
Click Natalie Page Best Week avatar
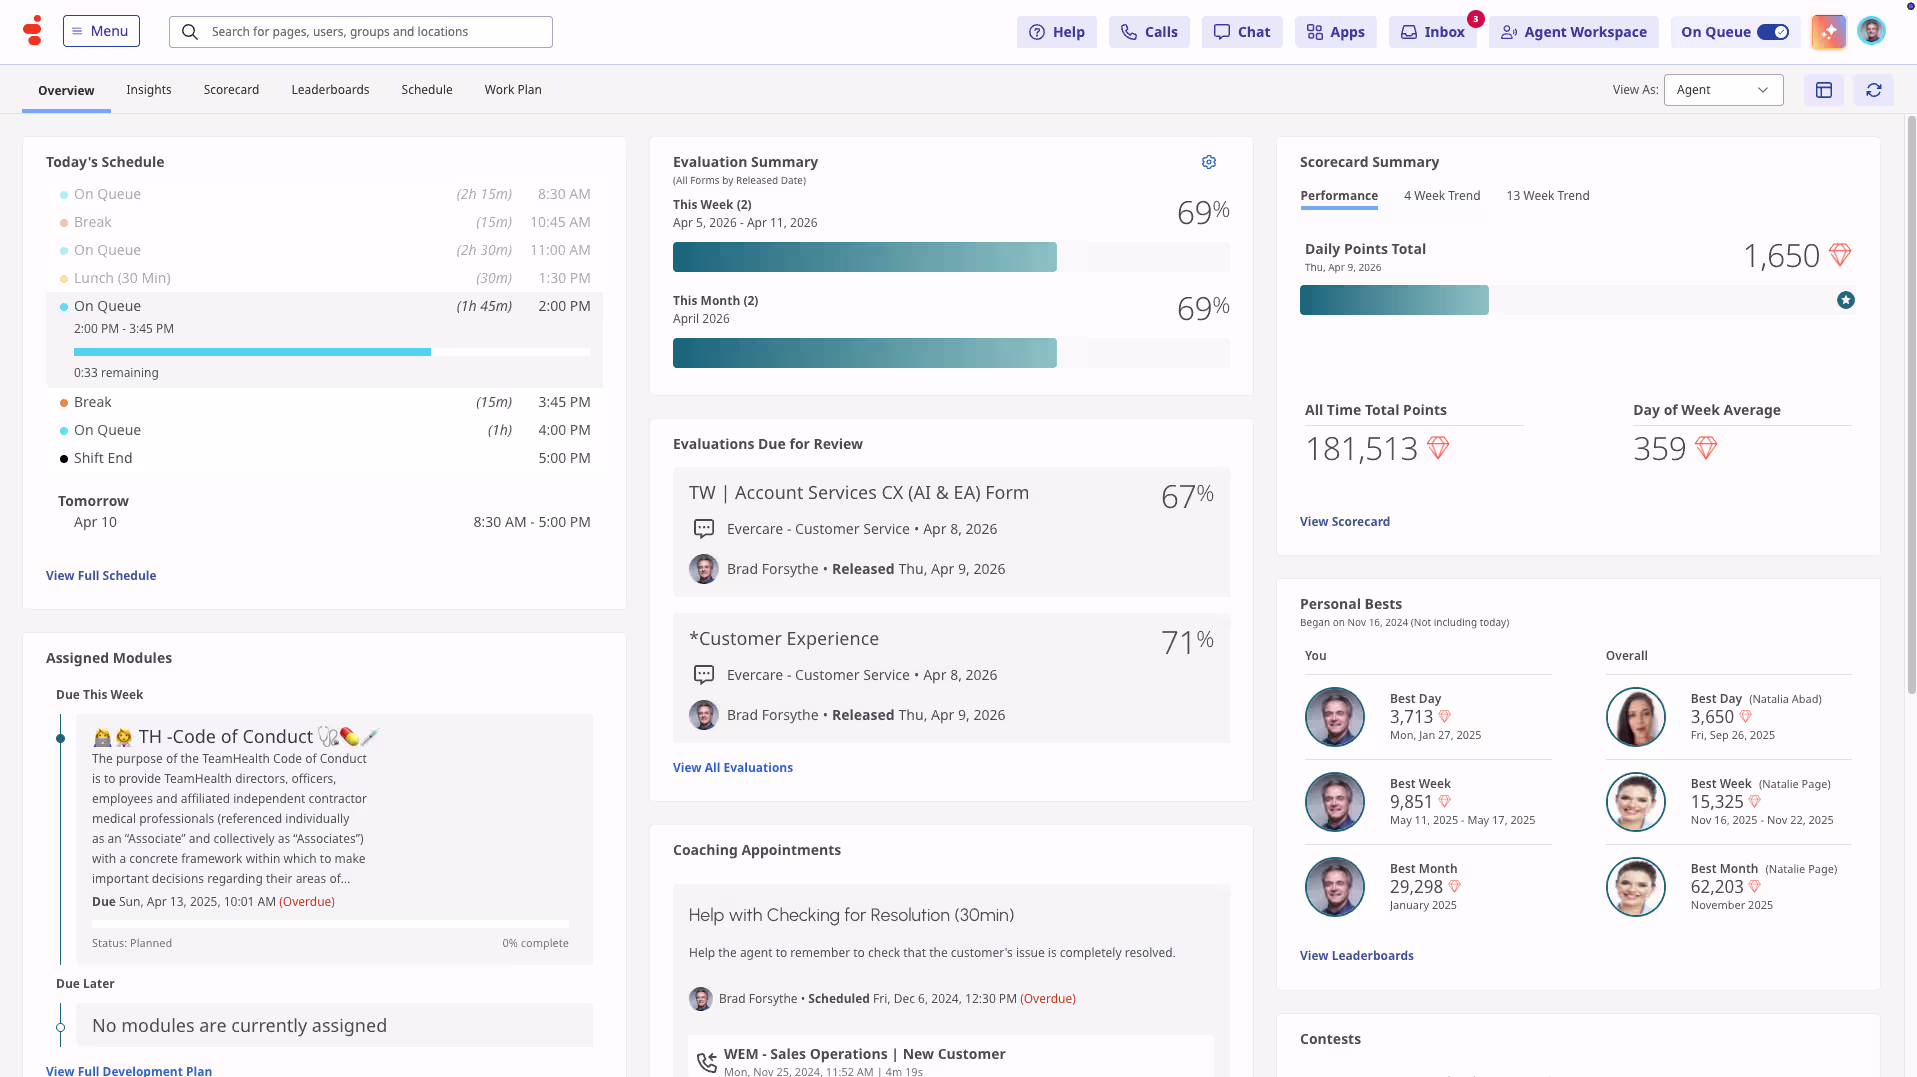(1636, 802)
